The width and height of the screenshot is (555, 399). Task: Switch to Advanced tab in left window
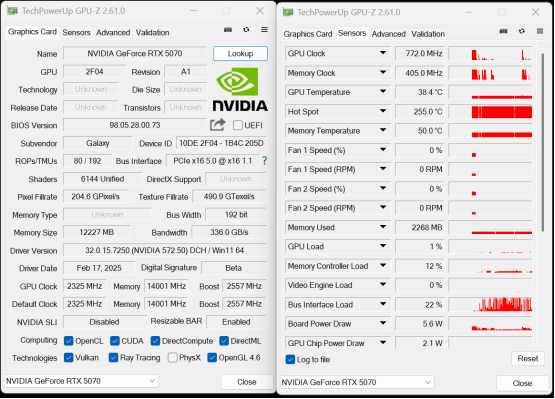tap(113, 33)
